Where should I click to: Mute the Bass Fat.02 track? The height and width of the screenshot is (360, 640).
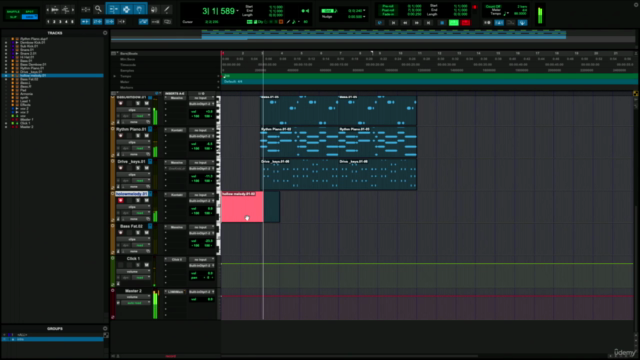(146, 233)
